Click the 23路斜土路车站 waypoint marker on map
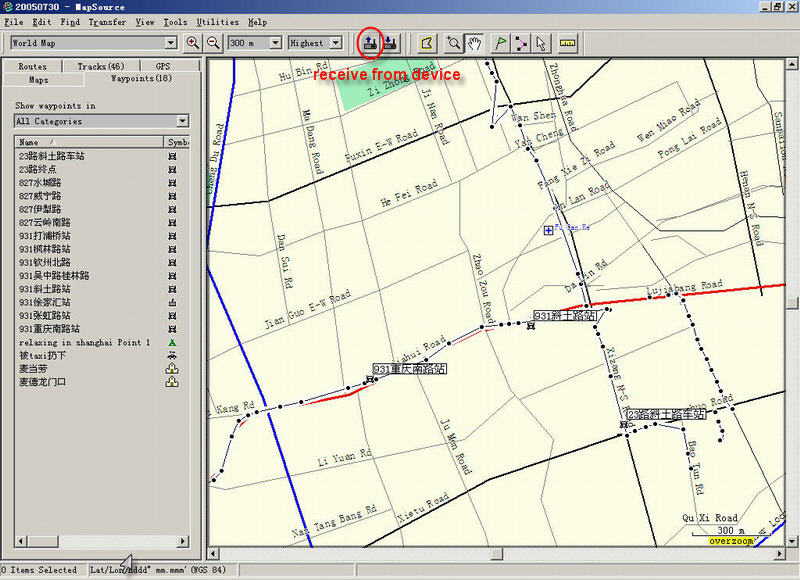The height and width of the screenshot is (580, 800). tap(623, 424)
